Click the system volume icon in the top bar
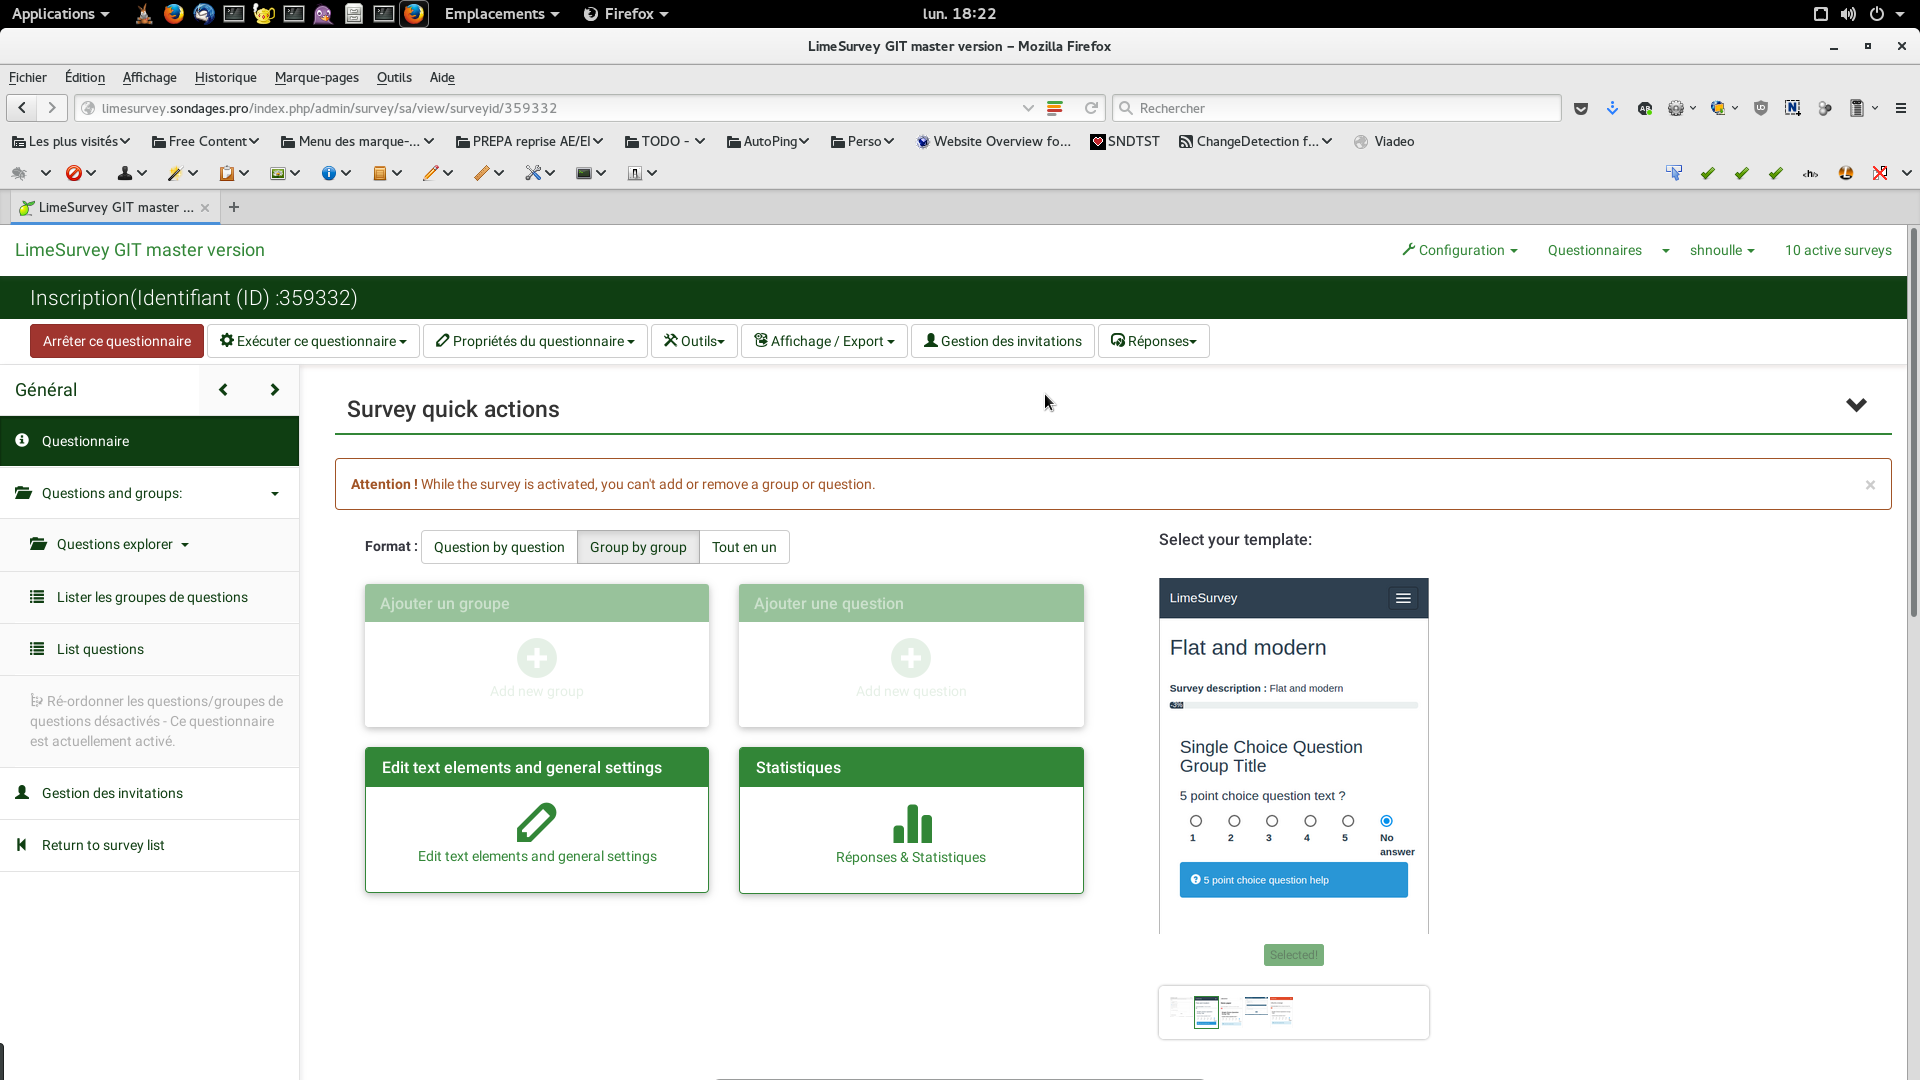Screen dimensions: 1920x1080 [1848, 14]
